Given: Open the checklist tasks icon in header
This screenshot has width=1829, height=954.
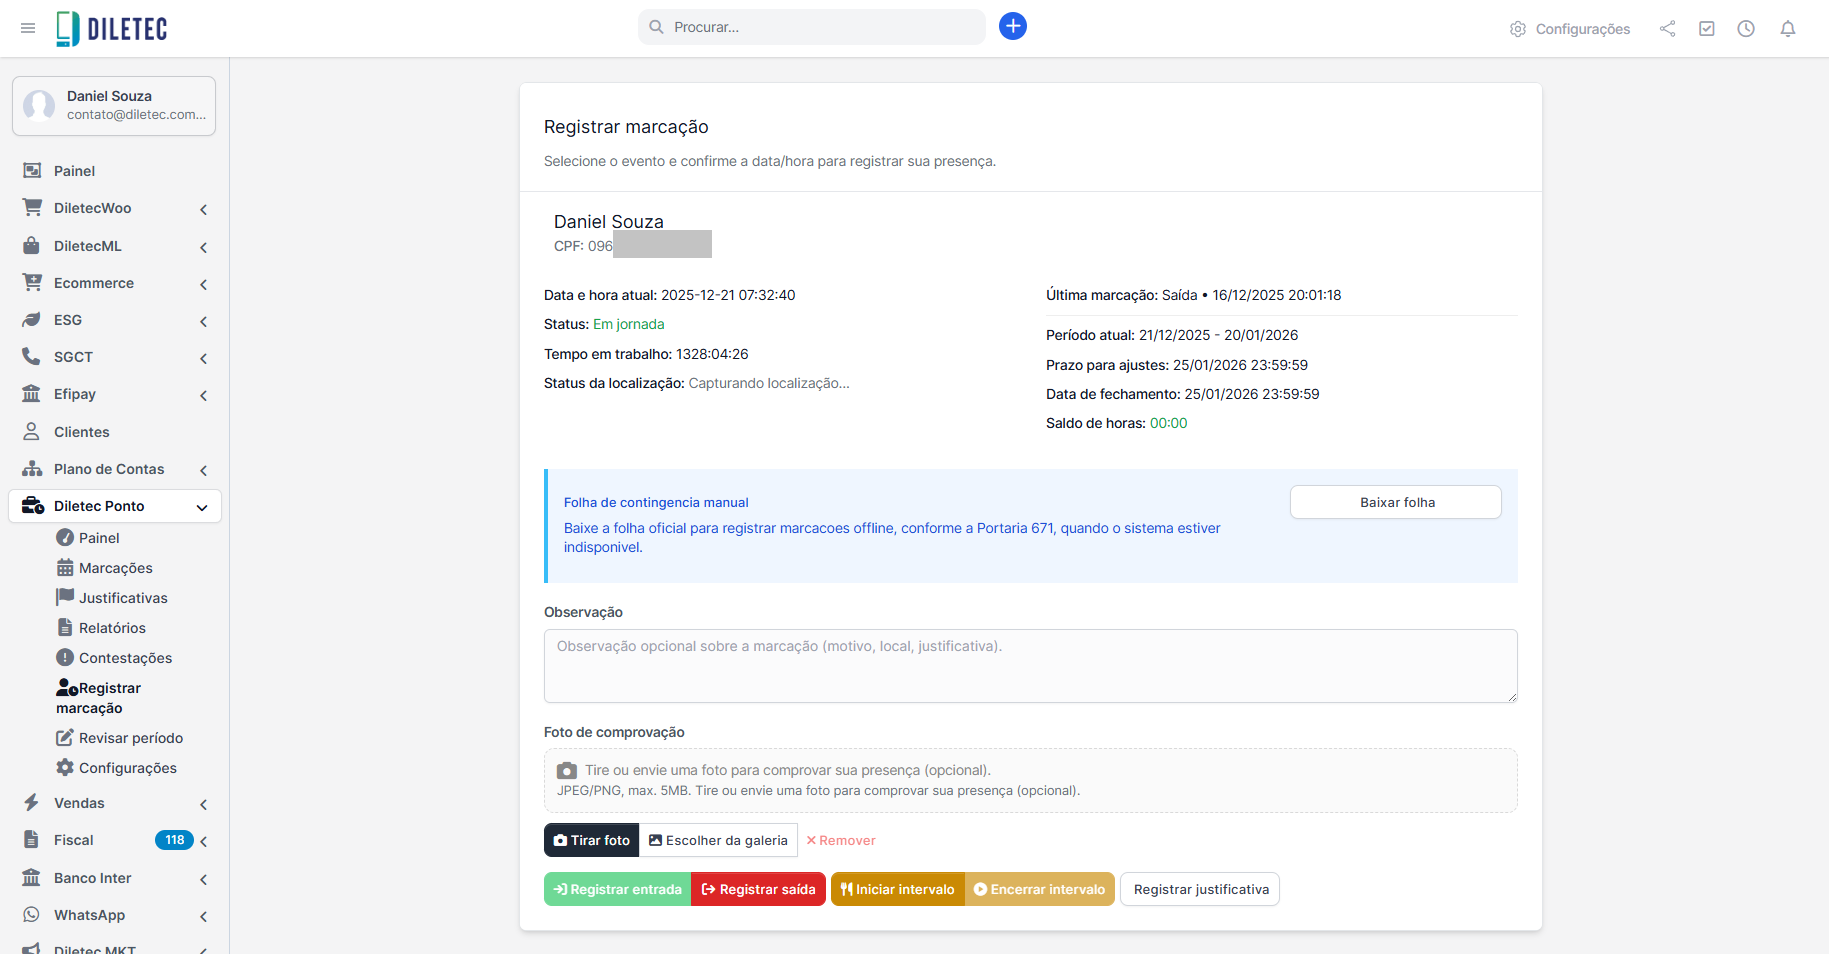Looking at the screenshot, I should coord(1706,29).
